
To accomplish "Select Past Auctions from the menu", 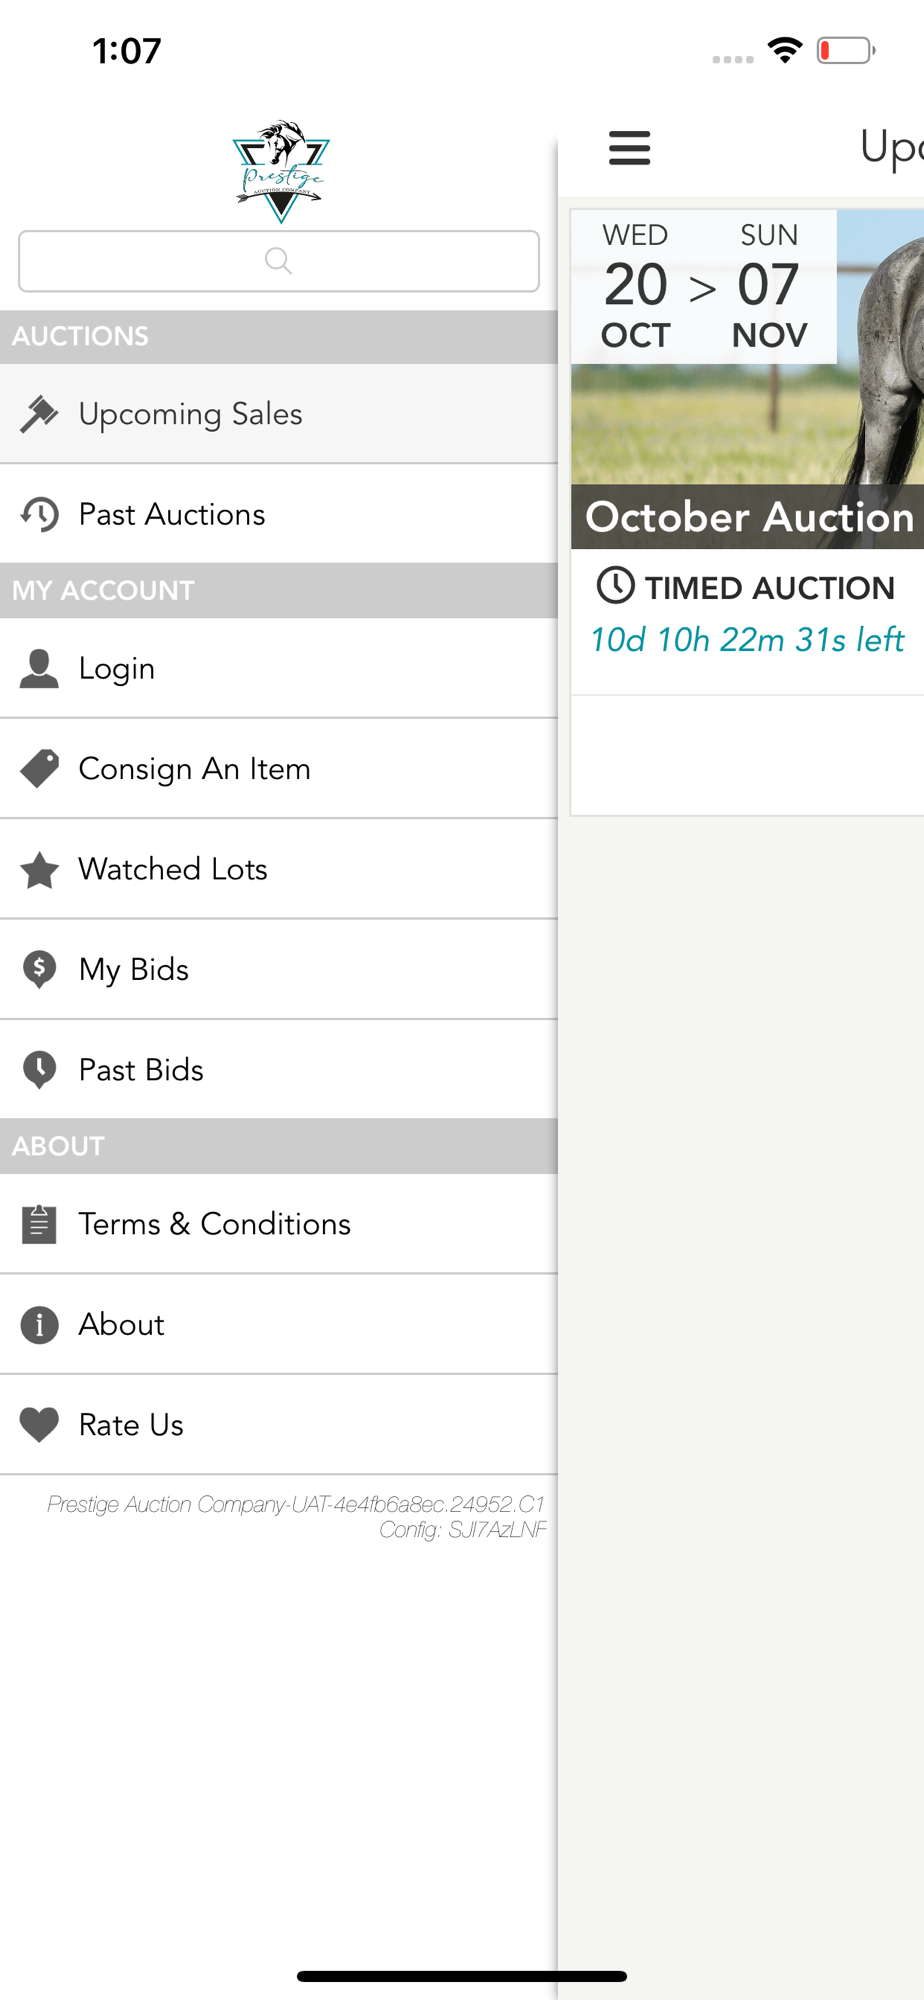I will click(x=172, y=514).
